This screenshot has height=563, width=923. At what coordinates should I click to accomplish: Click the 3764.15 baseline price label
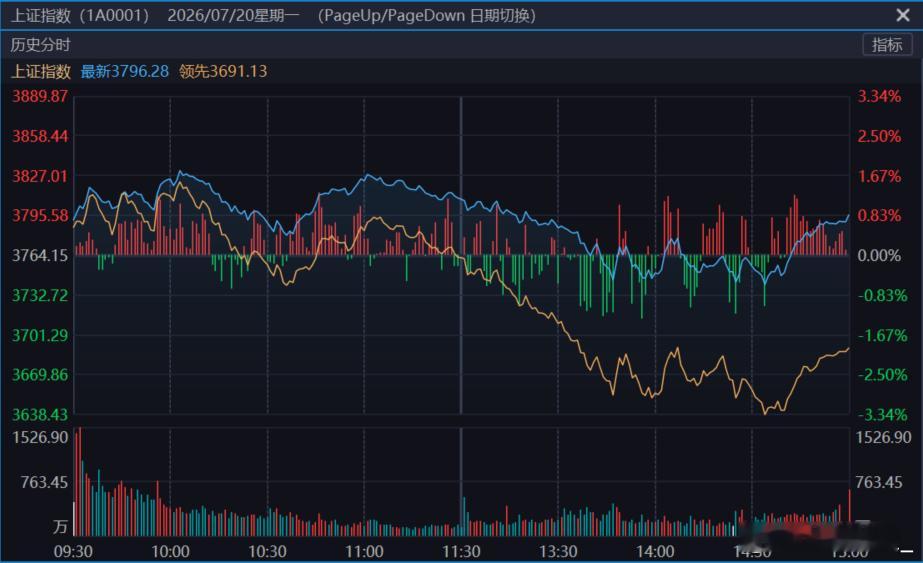tap(40, 256)
